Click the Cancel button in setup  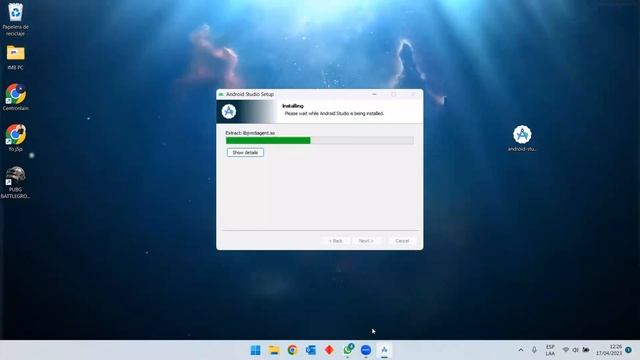[402, 241]
